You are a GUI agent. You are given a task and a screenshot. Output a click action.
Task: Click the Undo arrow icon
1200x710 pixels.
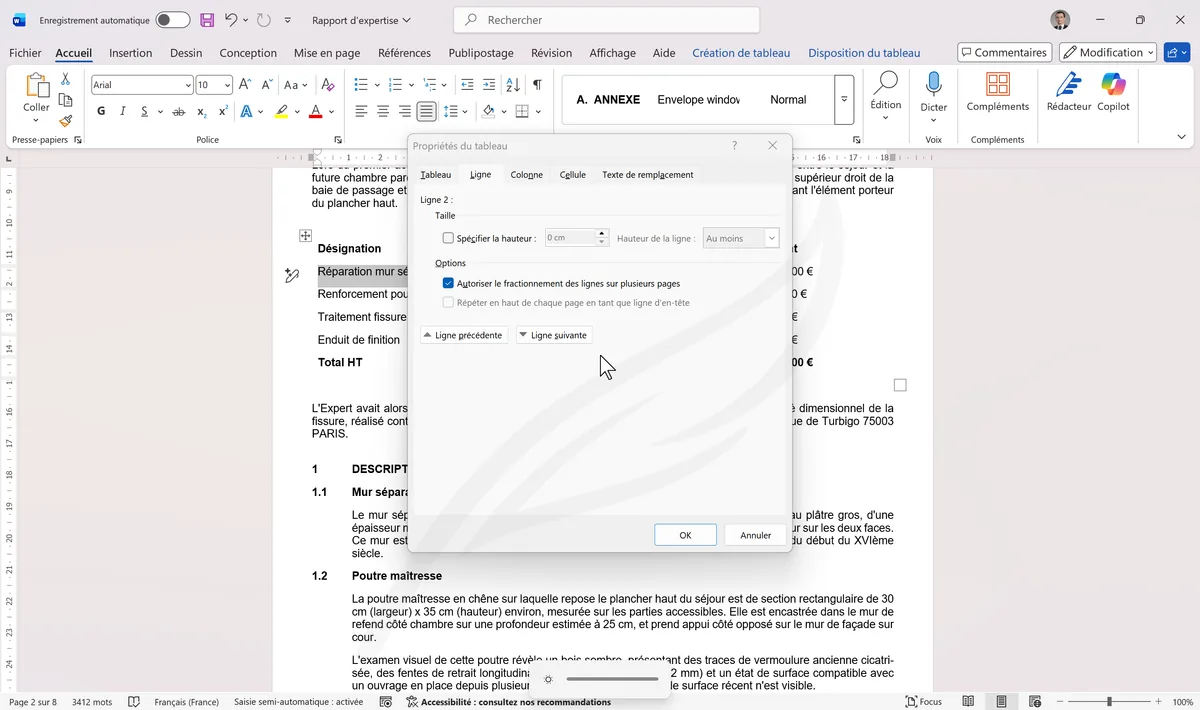tap(232, 20)
